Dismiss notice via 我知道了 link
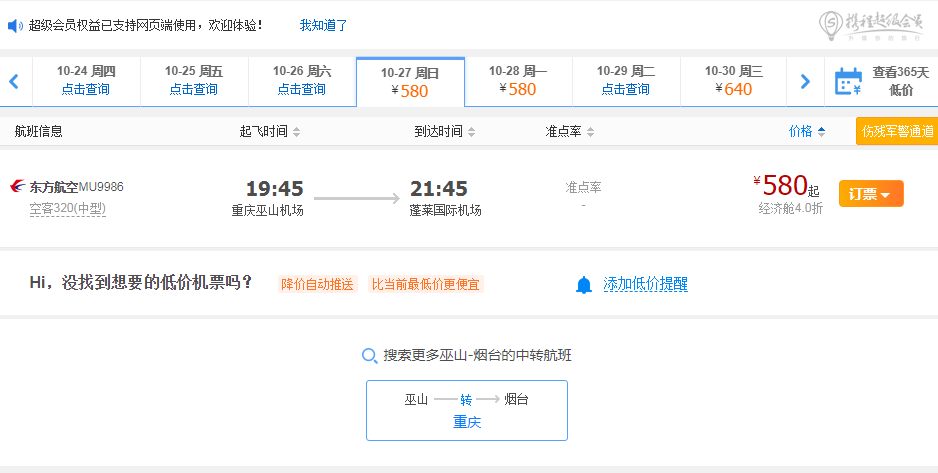This screenshot has height=473, width=938. [x=323, y=25]
